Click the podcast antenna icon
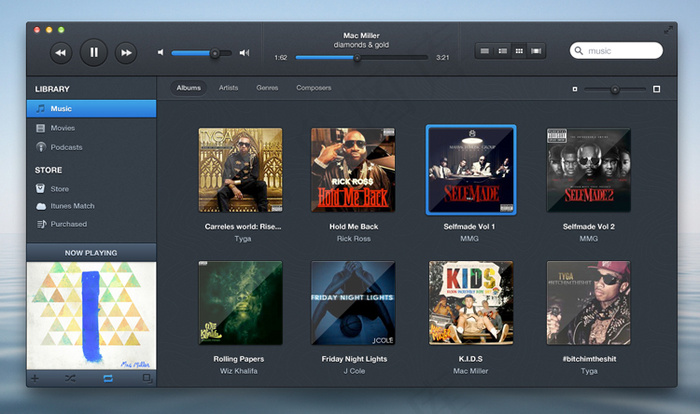 (x=41, y=147)
